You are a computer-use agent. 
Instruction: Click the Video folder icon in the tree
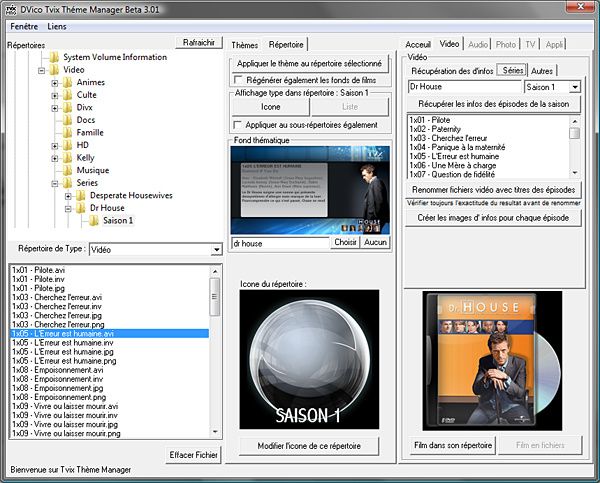click(54, 70)
